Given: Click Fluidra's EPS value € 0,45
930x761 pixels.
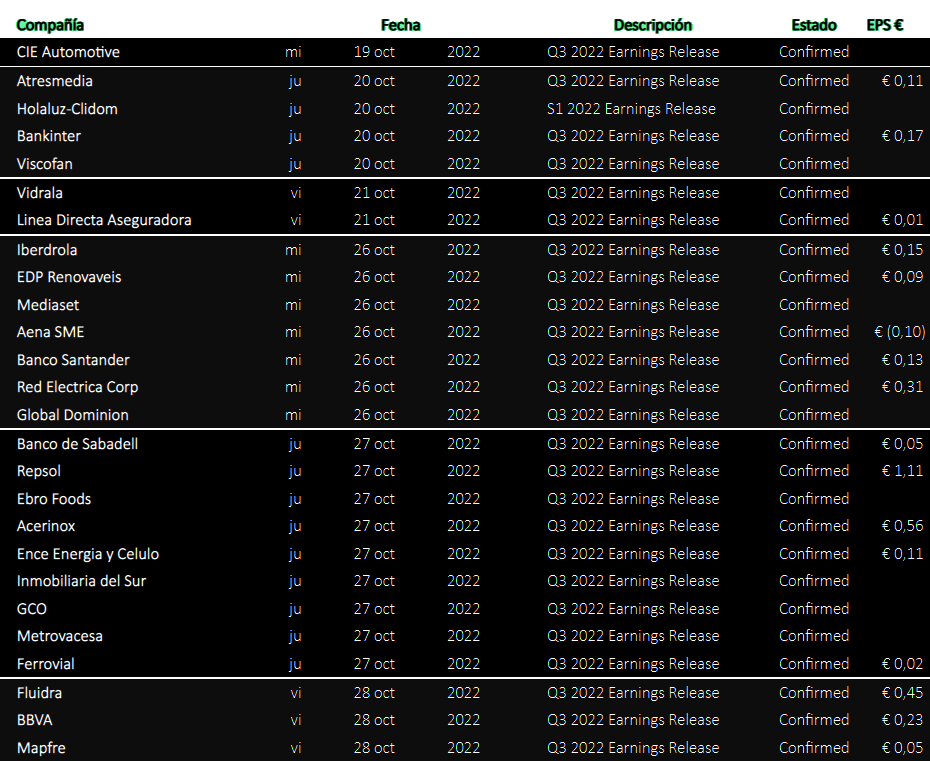Looking at the screenshot, I should point(902,693).
